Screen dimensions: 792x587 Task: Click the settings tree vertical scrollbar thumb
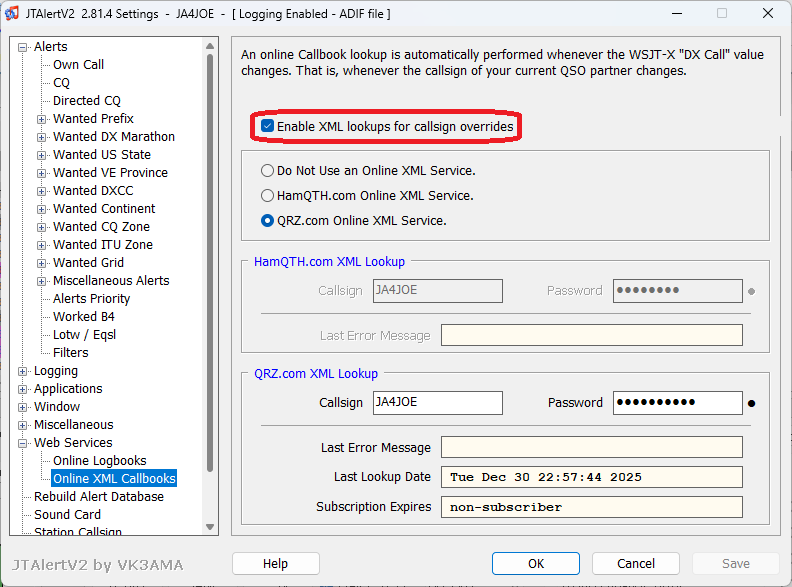click(210, 263)
